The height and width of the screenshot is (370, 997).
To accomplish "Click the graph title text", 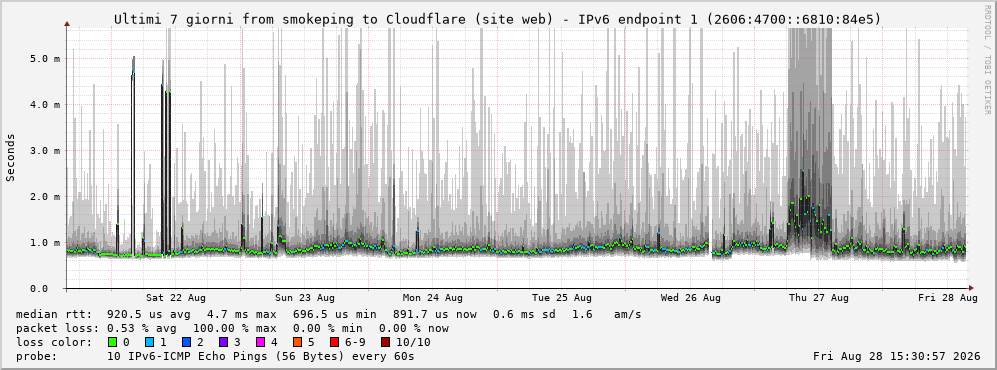I will pos(498,20).
